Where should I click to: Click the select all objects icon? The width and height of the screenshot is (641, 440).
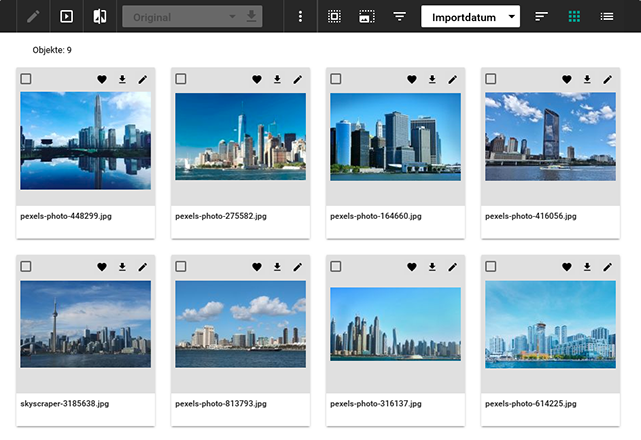335,16
